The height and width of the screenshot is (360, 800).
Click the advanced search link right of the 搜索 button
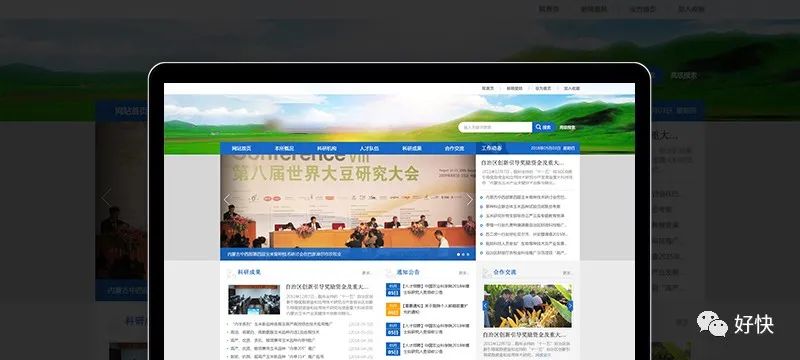tap(567, 127)
